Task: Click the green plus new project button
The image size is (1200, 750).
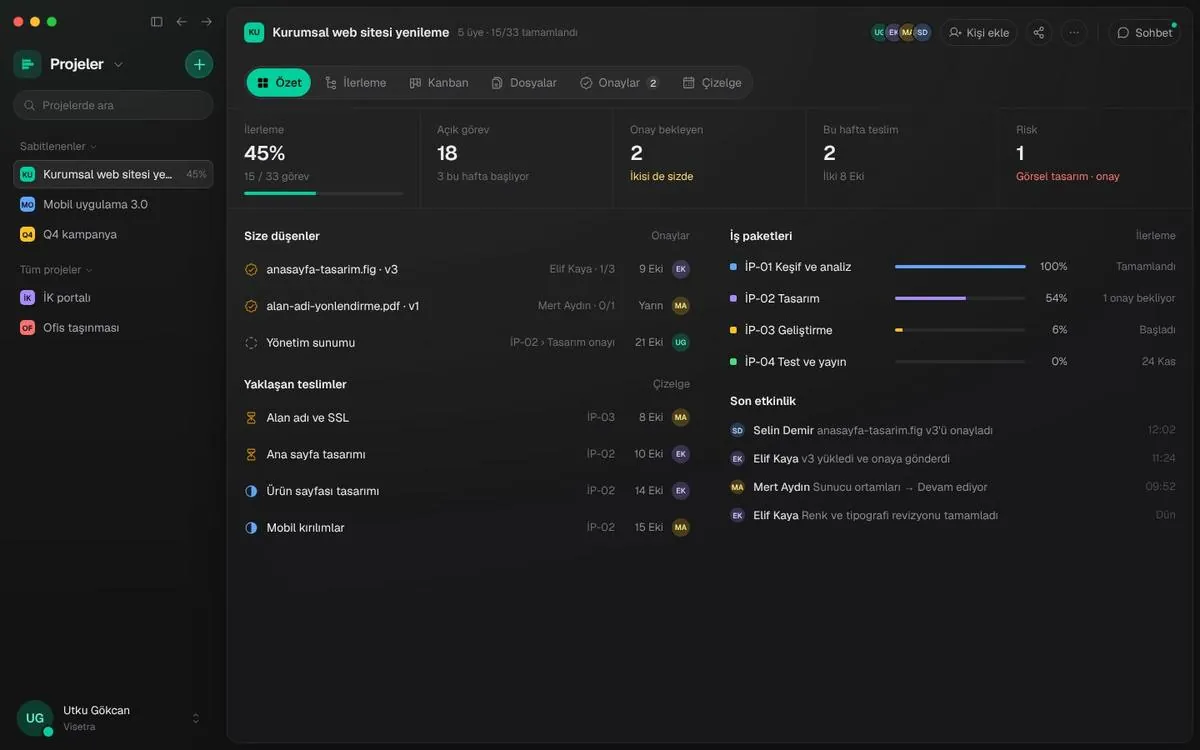Action: pos(199,64)
